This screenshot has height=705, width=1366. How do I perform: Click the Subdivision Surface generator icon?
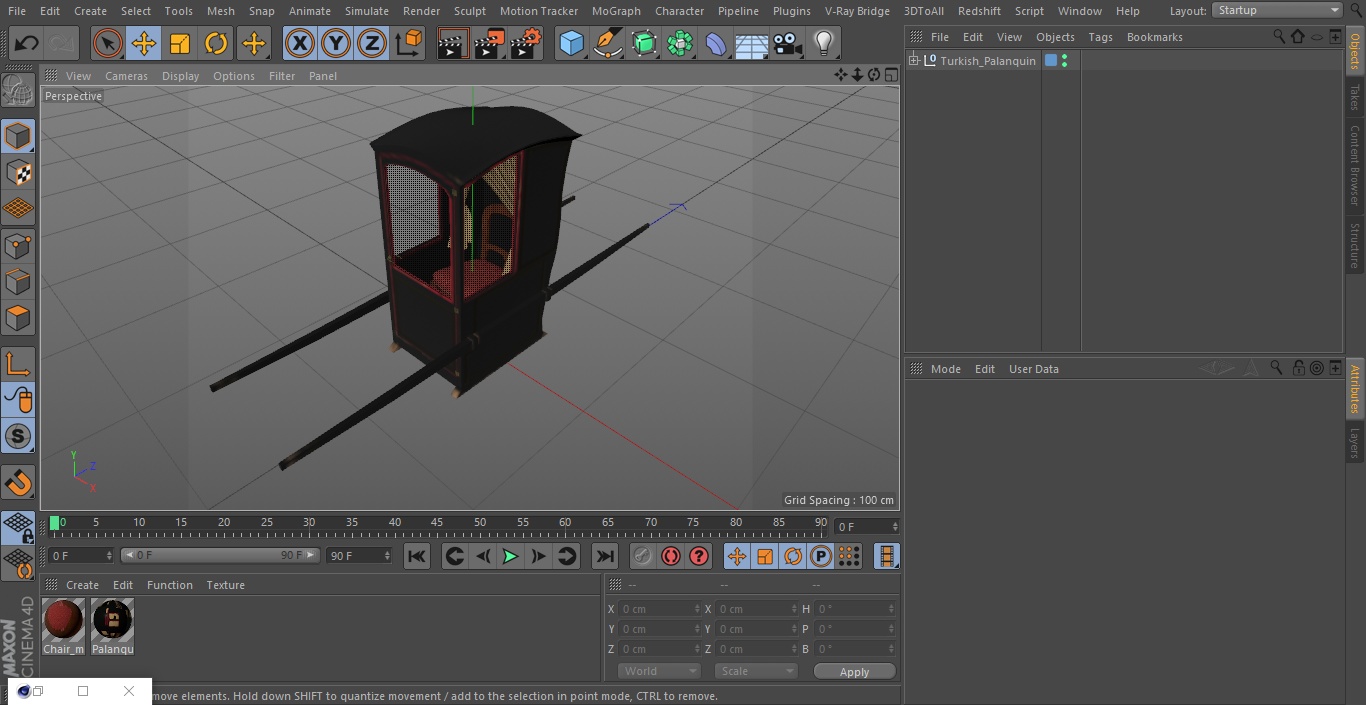click(644, 44)
